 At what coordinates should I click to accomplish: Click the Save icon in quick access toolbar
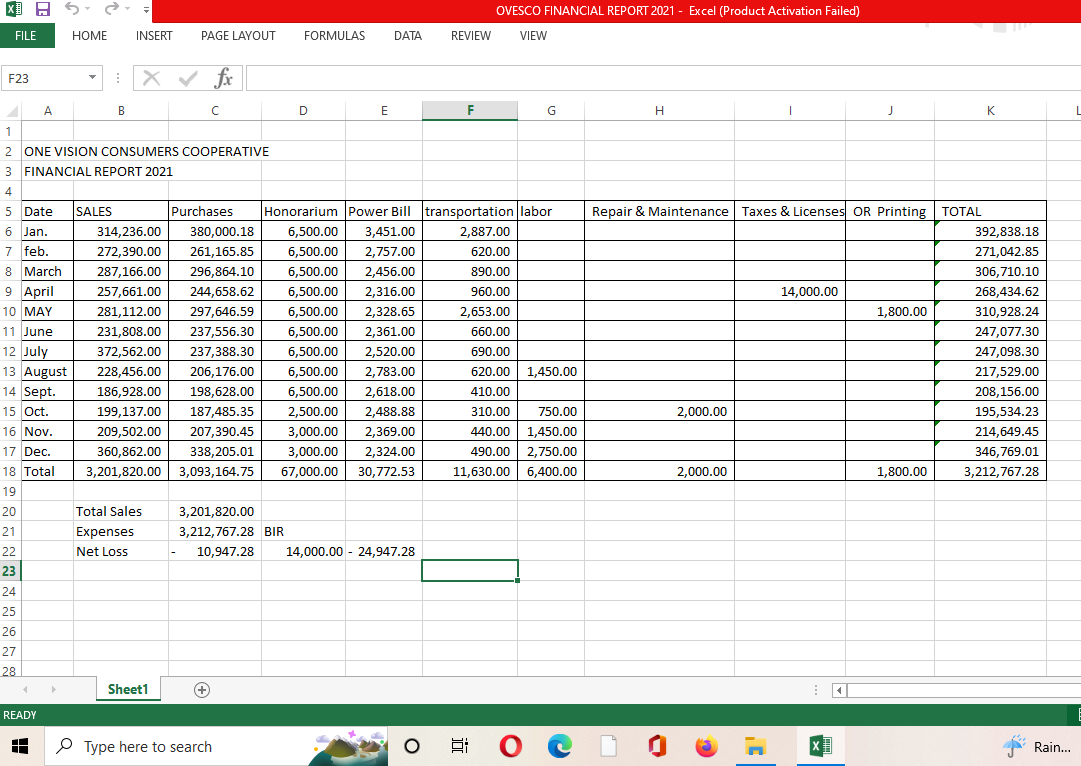(43, 10)
